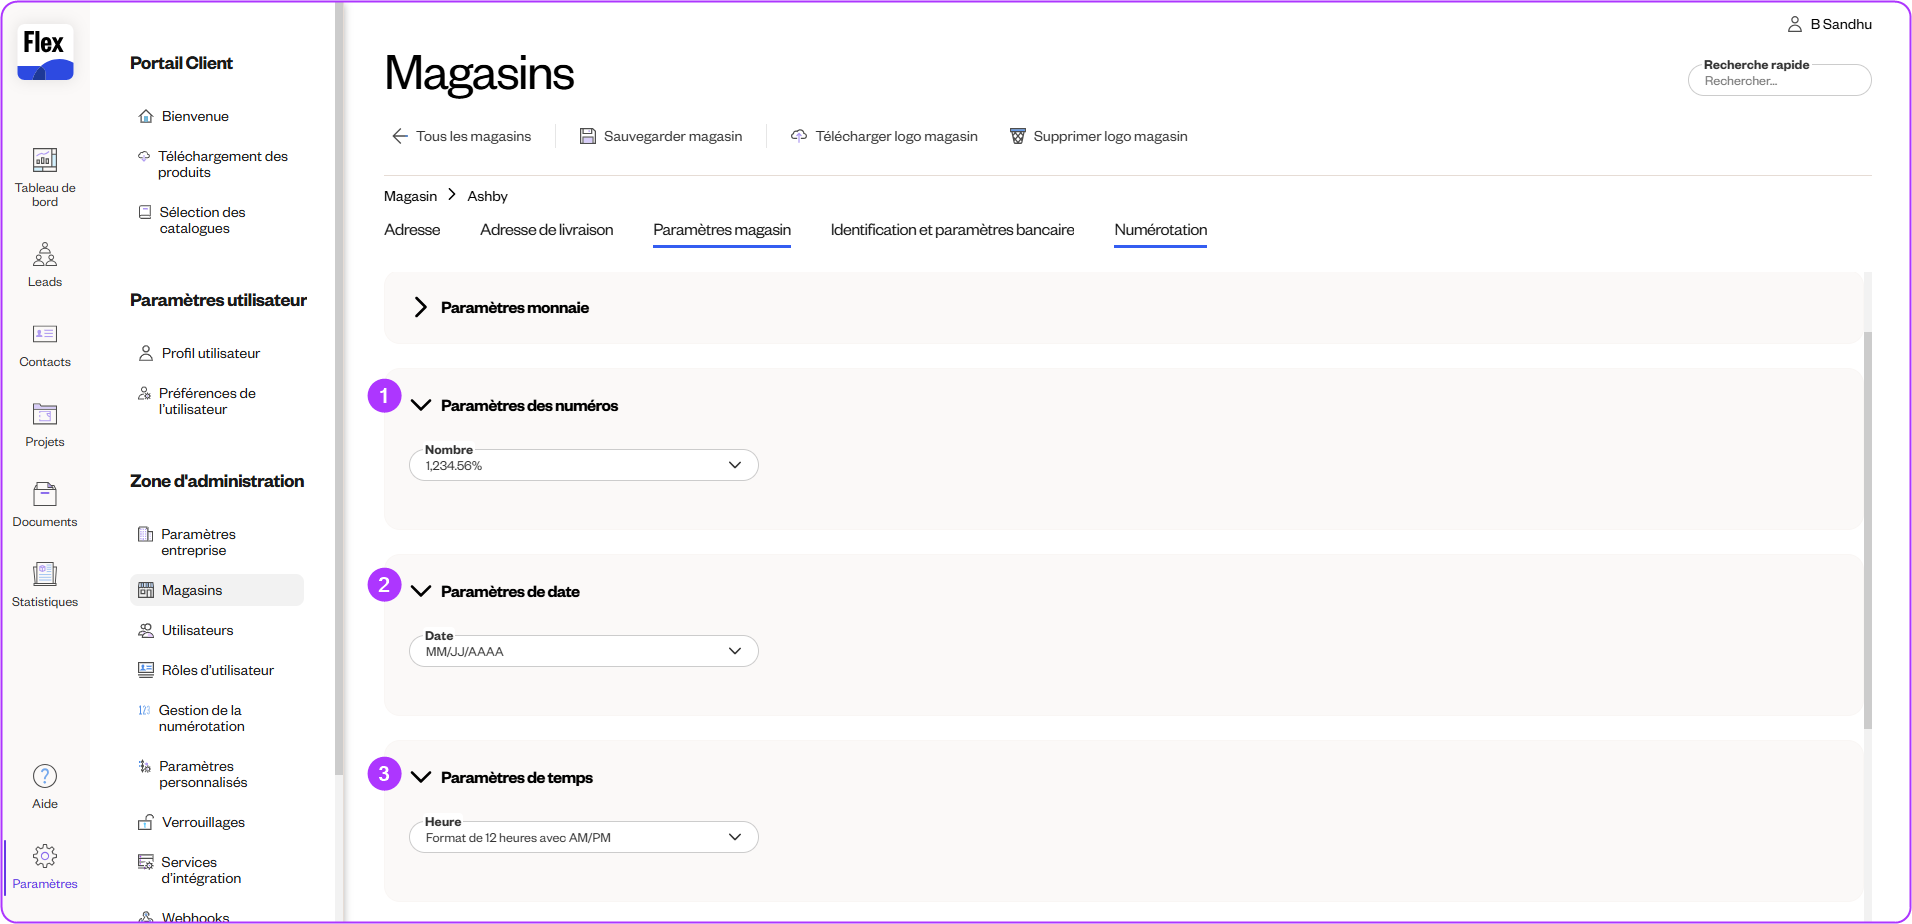
Task: Switch to the Numérotation tab
Action: [x=1160, y=230]
